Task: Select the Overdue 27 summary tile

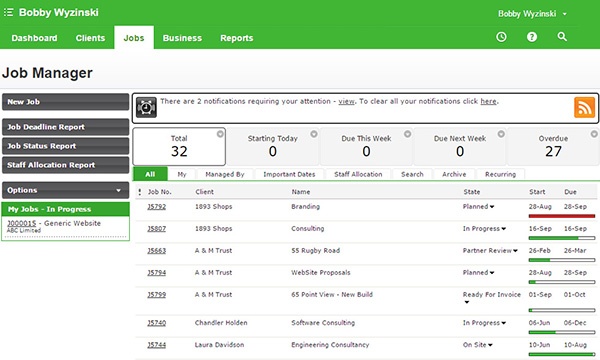Action: pyautogui.click(x=553, y=147)
